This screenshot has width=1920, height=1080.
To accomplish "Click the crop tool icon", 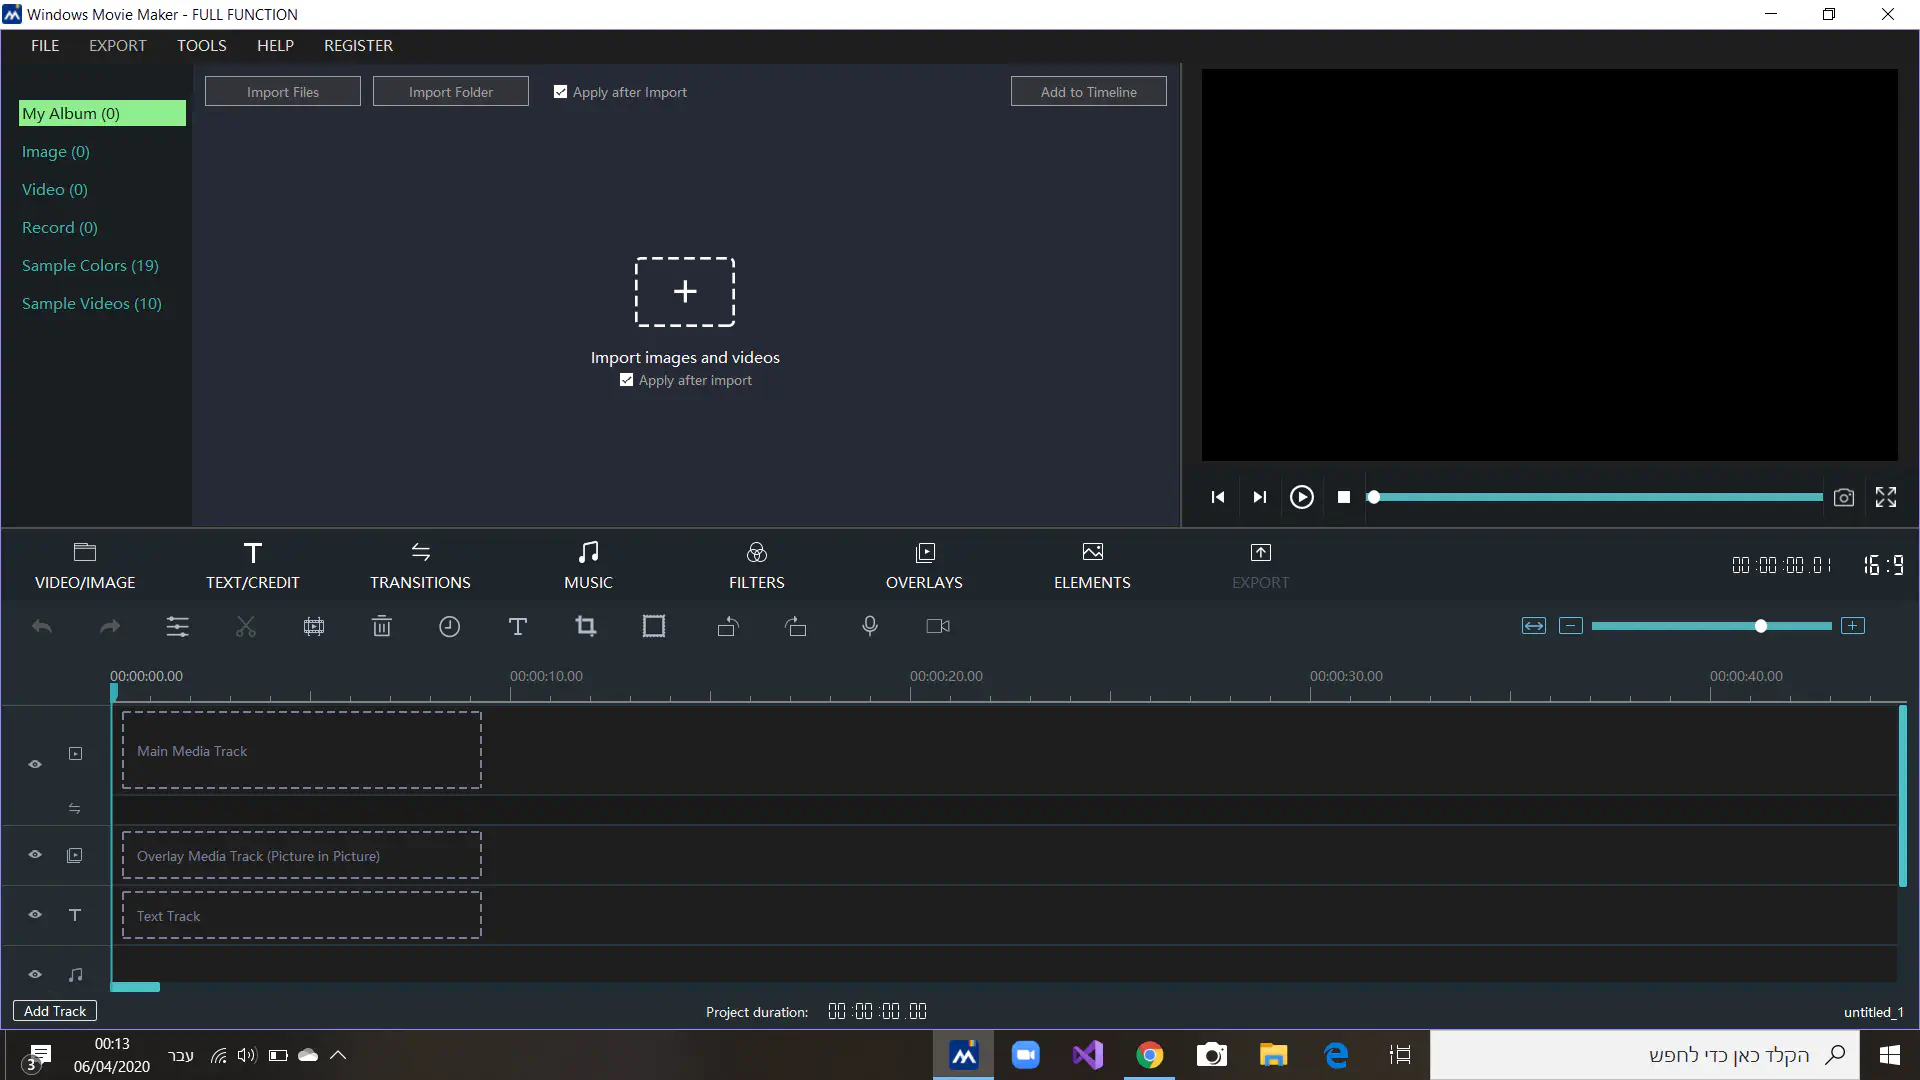I will click(586, 627).
